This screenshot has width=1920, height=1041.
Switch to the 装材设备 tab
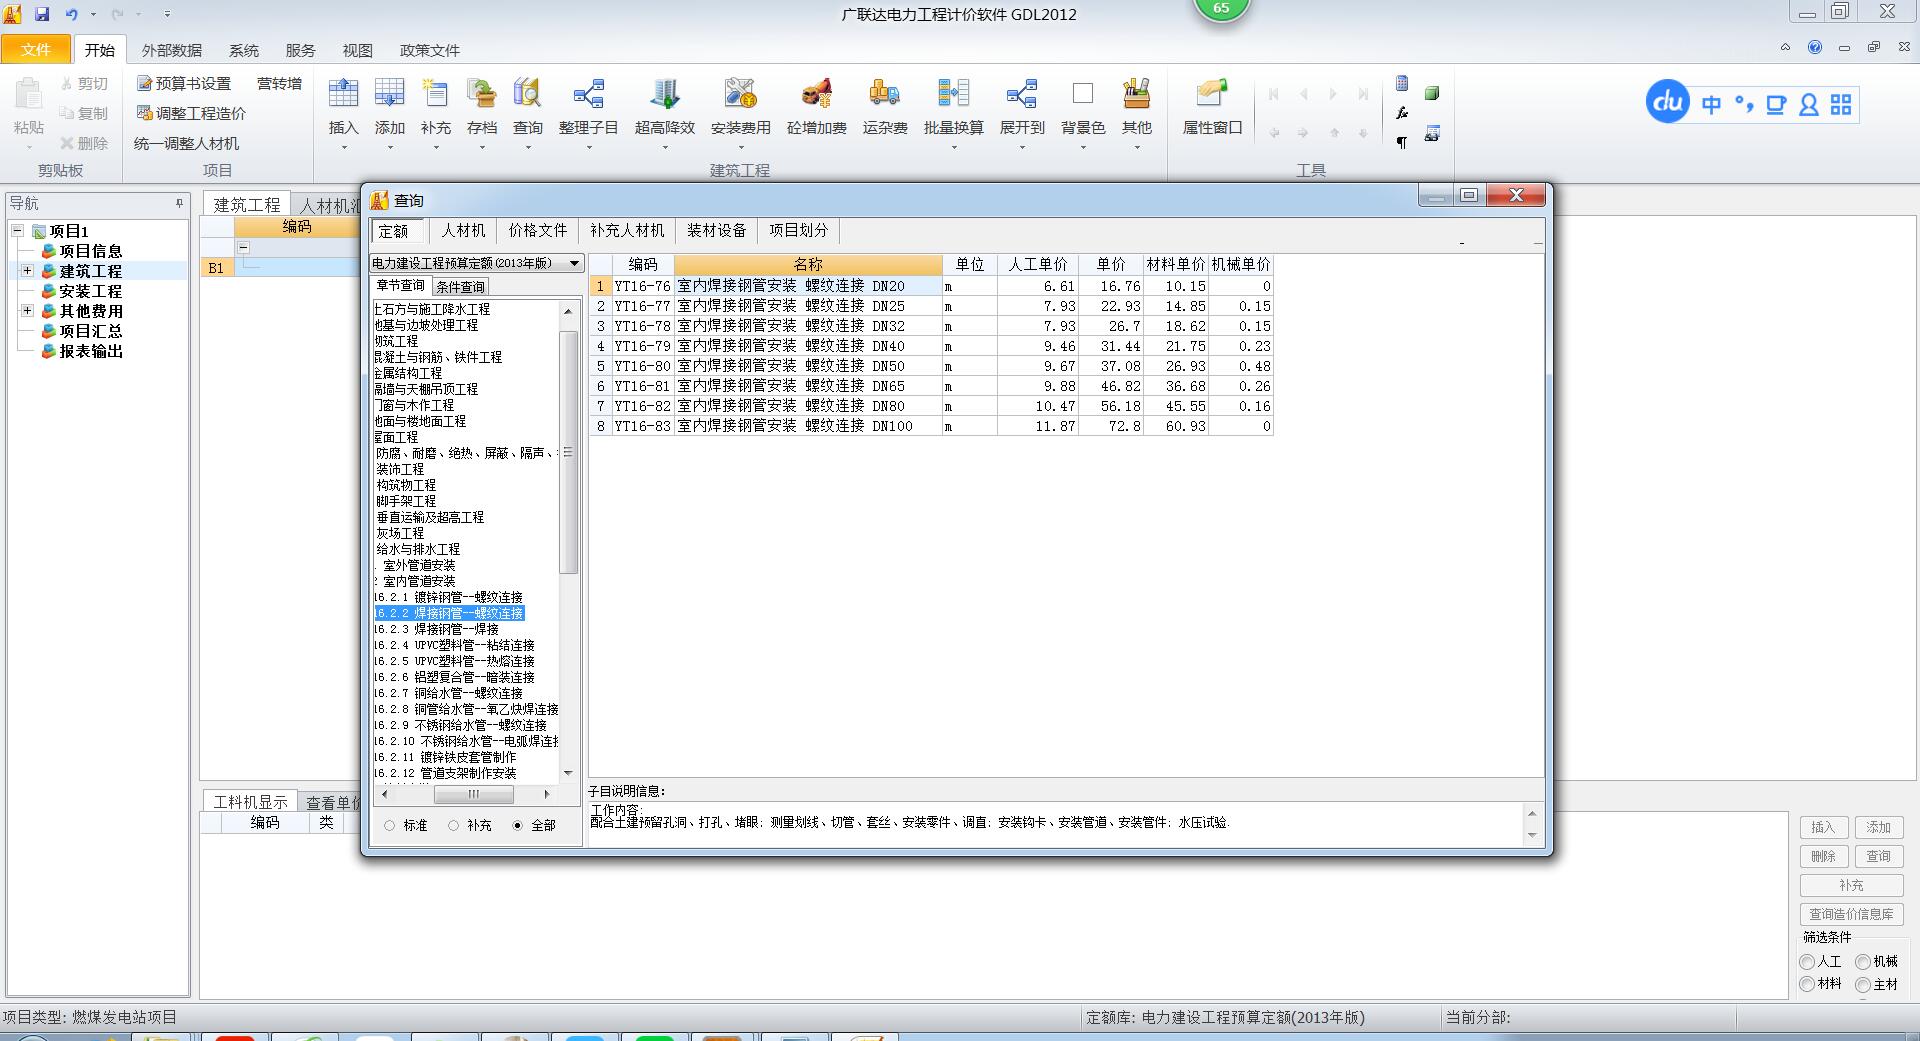tap(716, 231)
